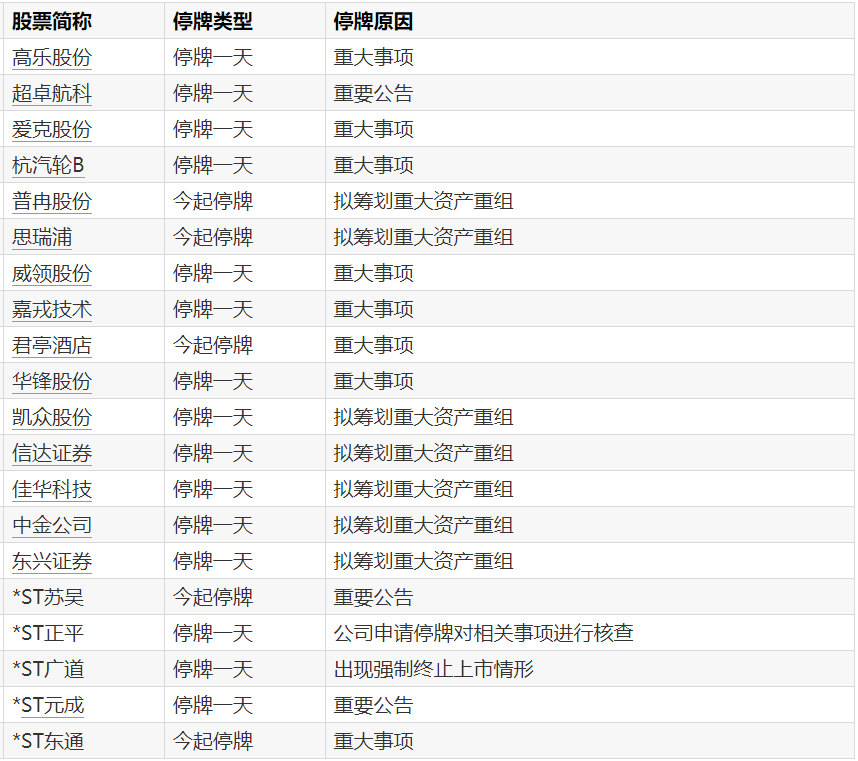Open the 爱克股份 stock link
This screenshot has height=761, width=858.
point(51,130)
